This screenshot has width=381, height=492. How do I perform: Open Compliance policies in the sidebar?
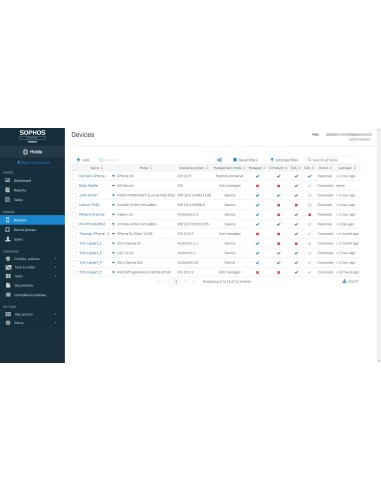[30, 295]
